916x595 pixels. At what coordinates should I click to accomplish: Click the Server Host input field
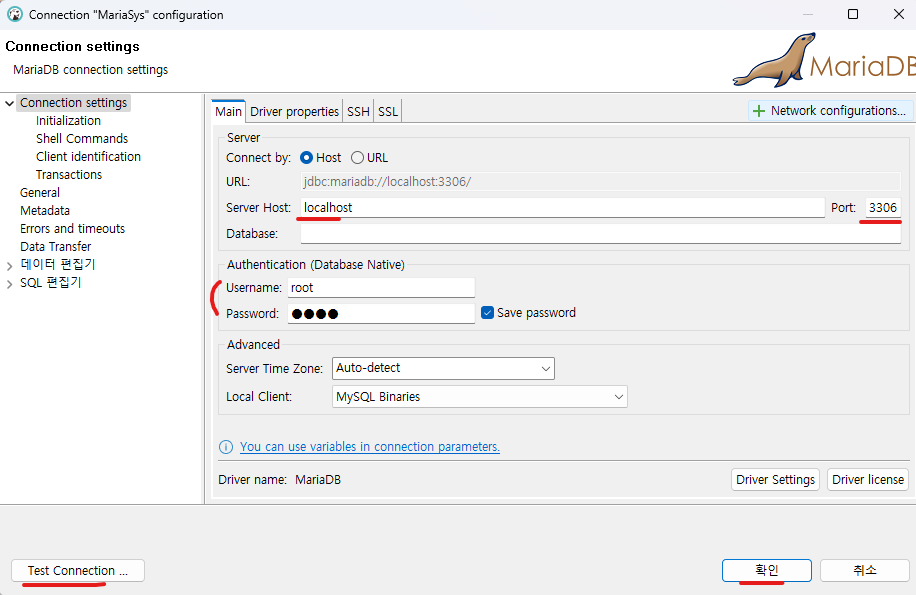coord(563,207)
